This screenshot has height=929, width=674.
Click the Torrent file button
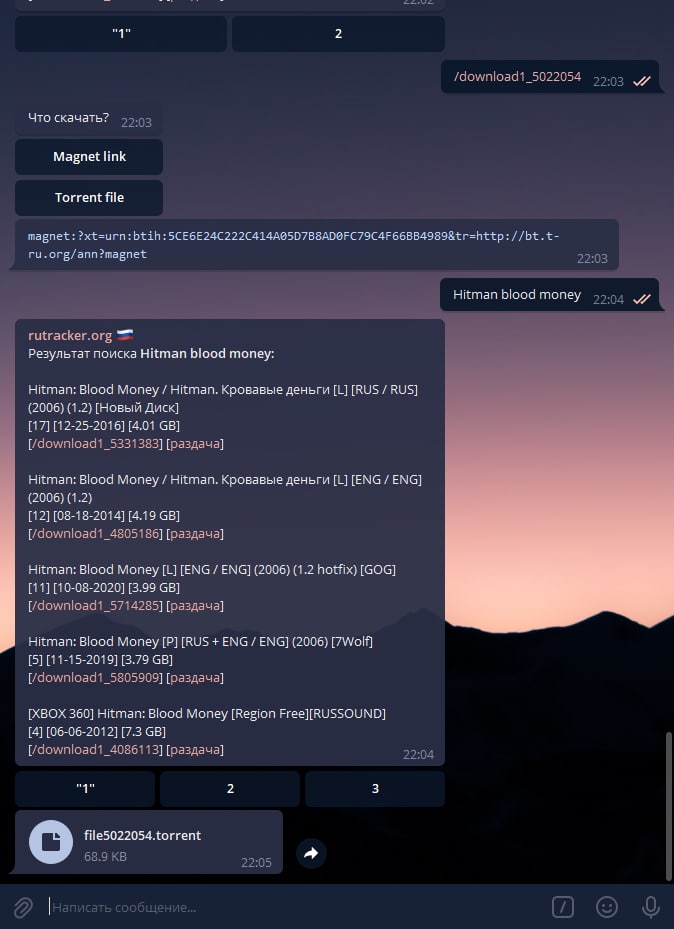(x=89, y=197)
